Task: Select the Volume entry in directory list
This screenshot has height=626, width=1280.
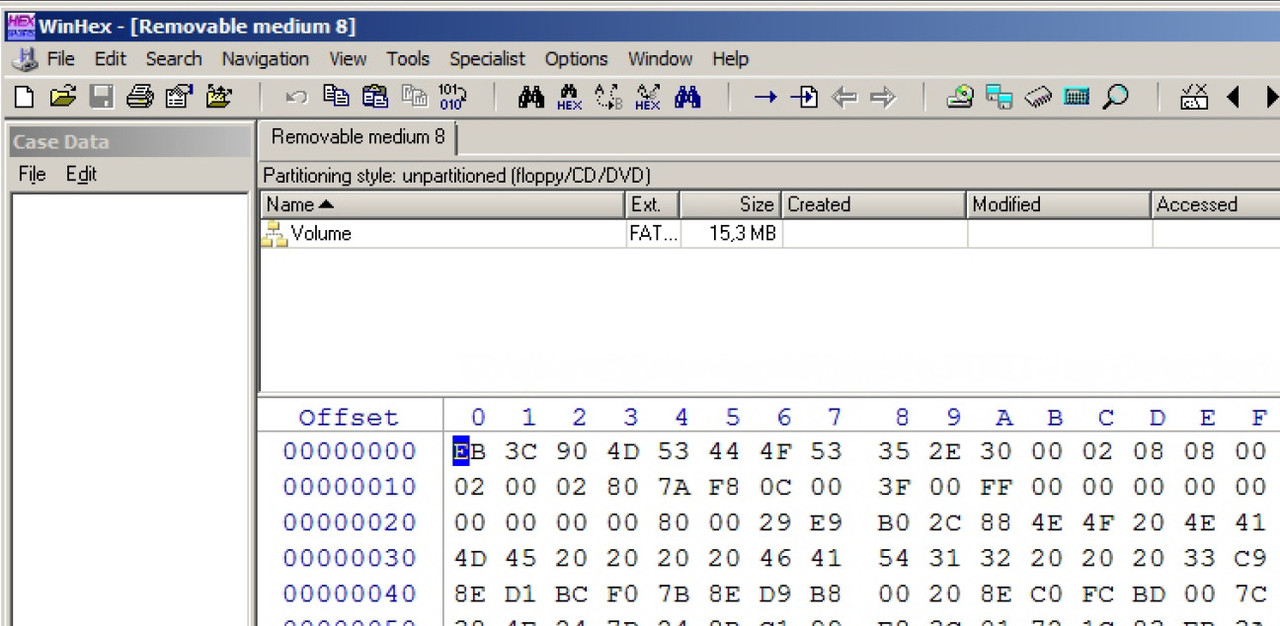Action: click(x=320, y=234)
